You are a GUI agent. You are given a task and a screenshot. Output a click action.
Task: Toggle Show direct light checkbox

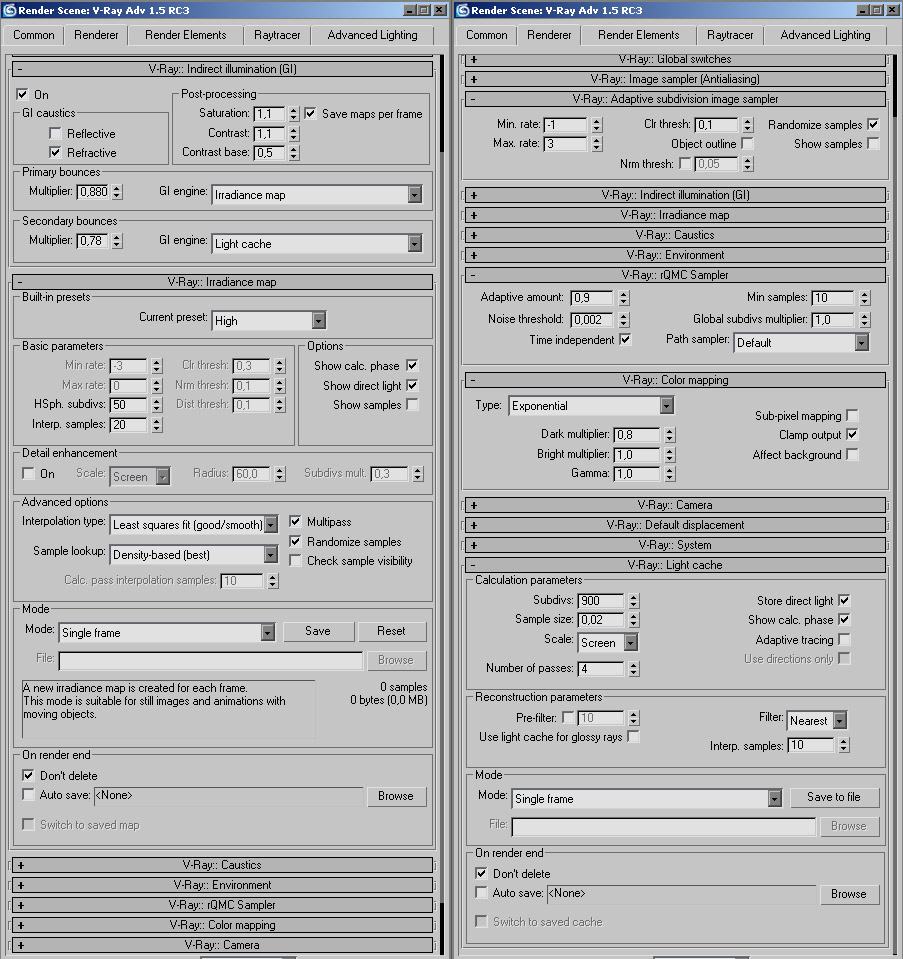click(412, 385)
